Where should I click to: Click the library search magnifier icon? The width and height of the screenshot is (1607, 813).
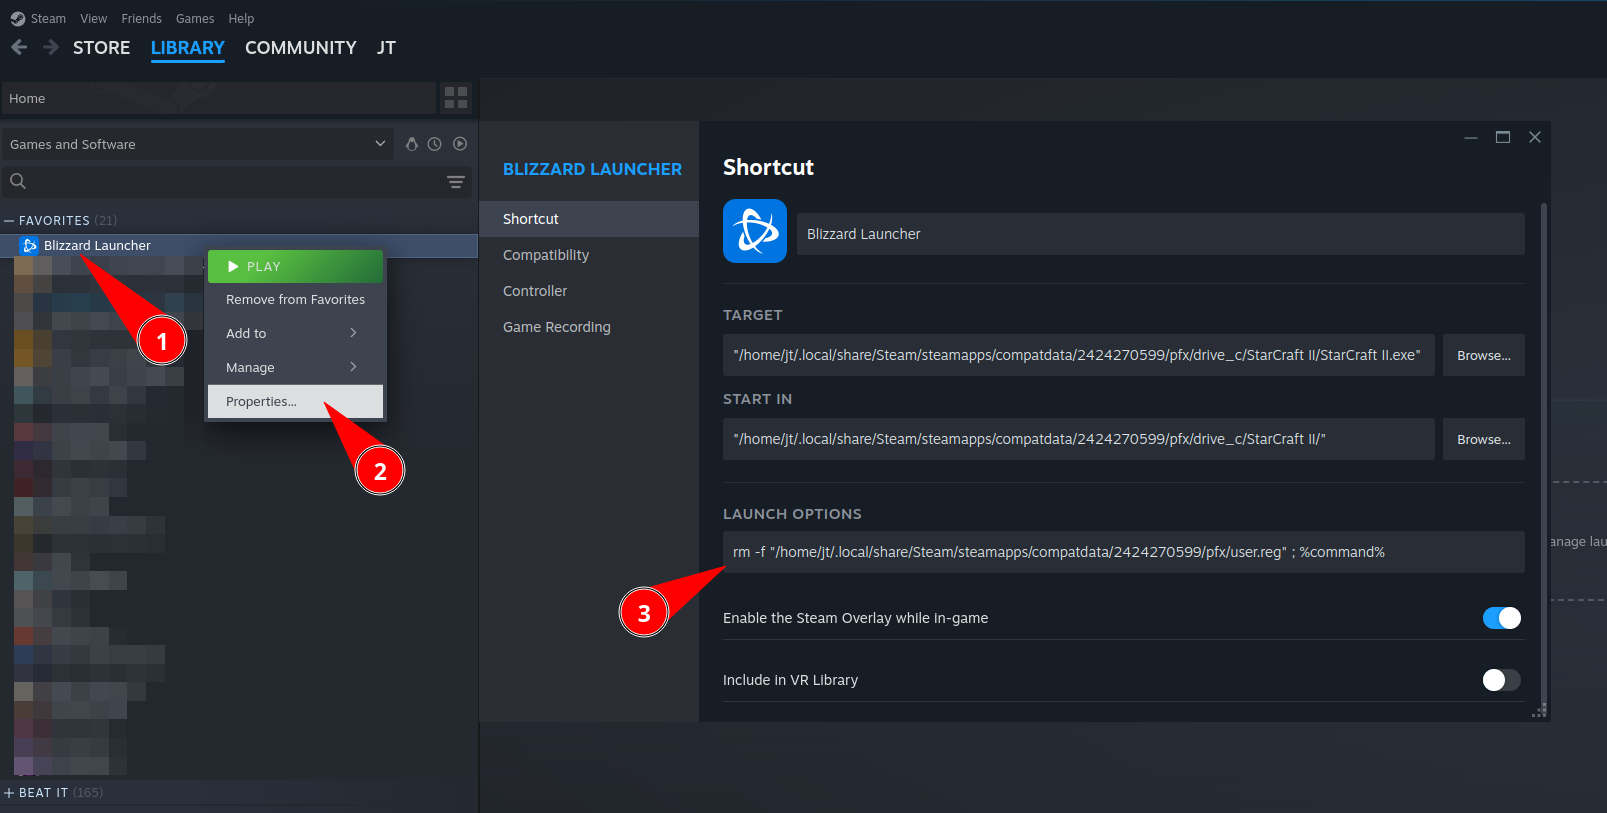(18, 181)
